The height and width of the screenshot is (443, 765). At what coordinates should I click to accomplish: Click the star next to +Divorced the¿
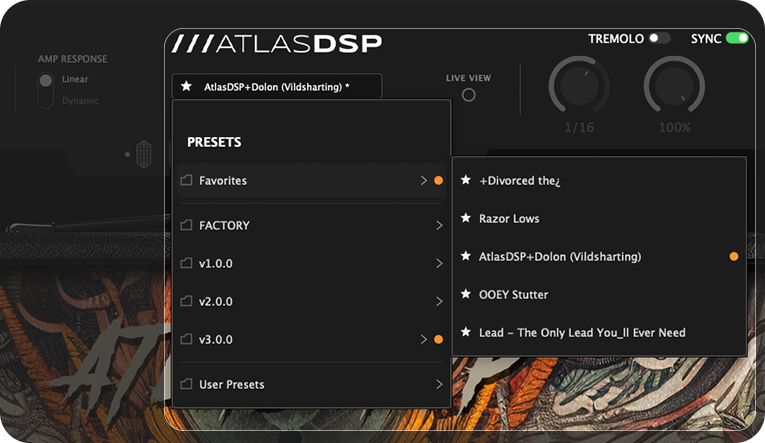[x=466, y=180]
